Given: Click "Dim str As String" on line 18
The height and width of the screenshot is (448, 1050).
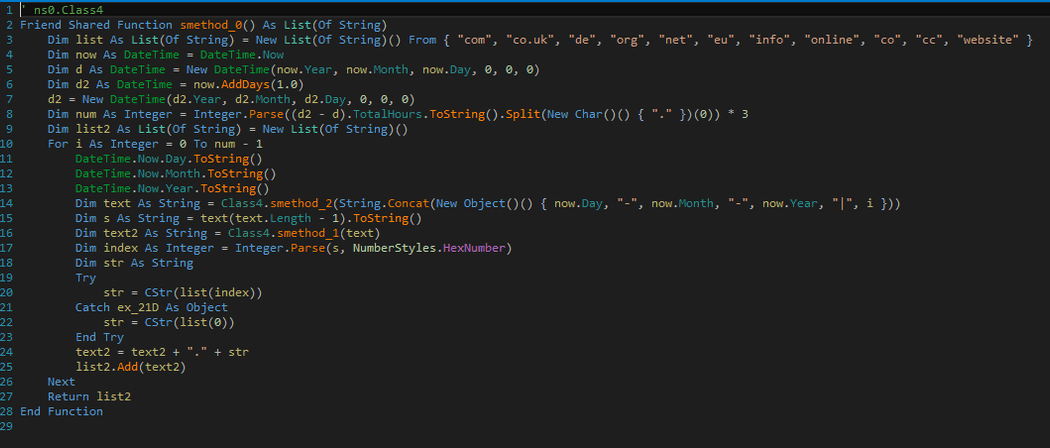Looking at the screenshot, I should tap(134, 263).
